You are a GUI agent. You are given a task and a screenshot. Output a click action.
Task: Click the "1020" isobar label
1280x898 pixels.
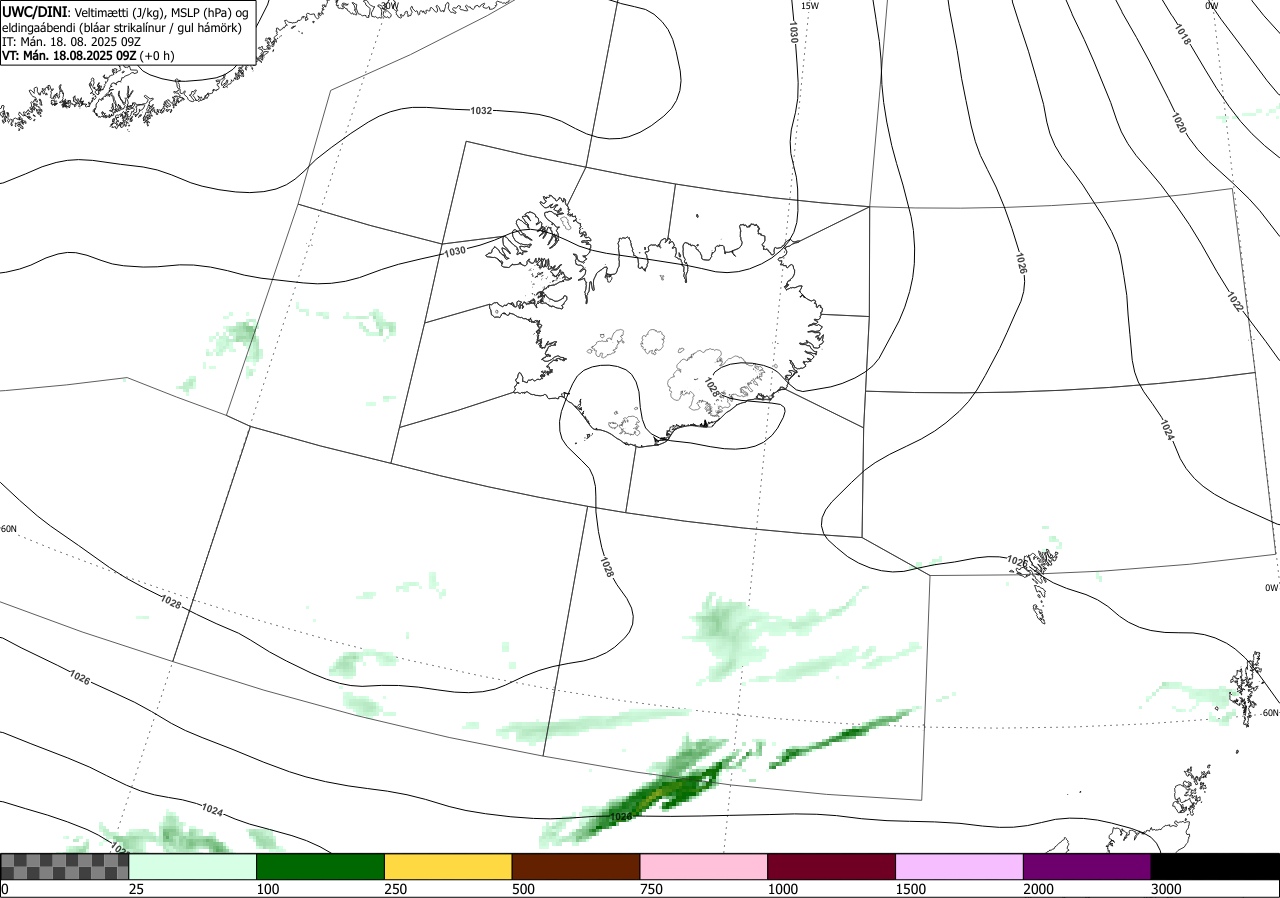click(x=1179, y=123)
